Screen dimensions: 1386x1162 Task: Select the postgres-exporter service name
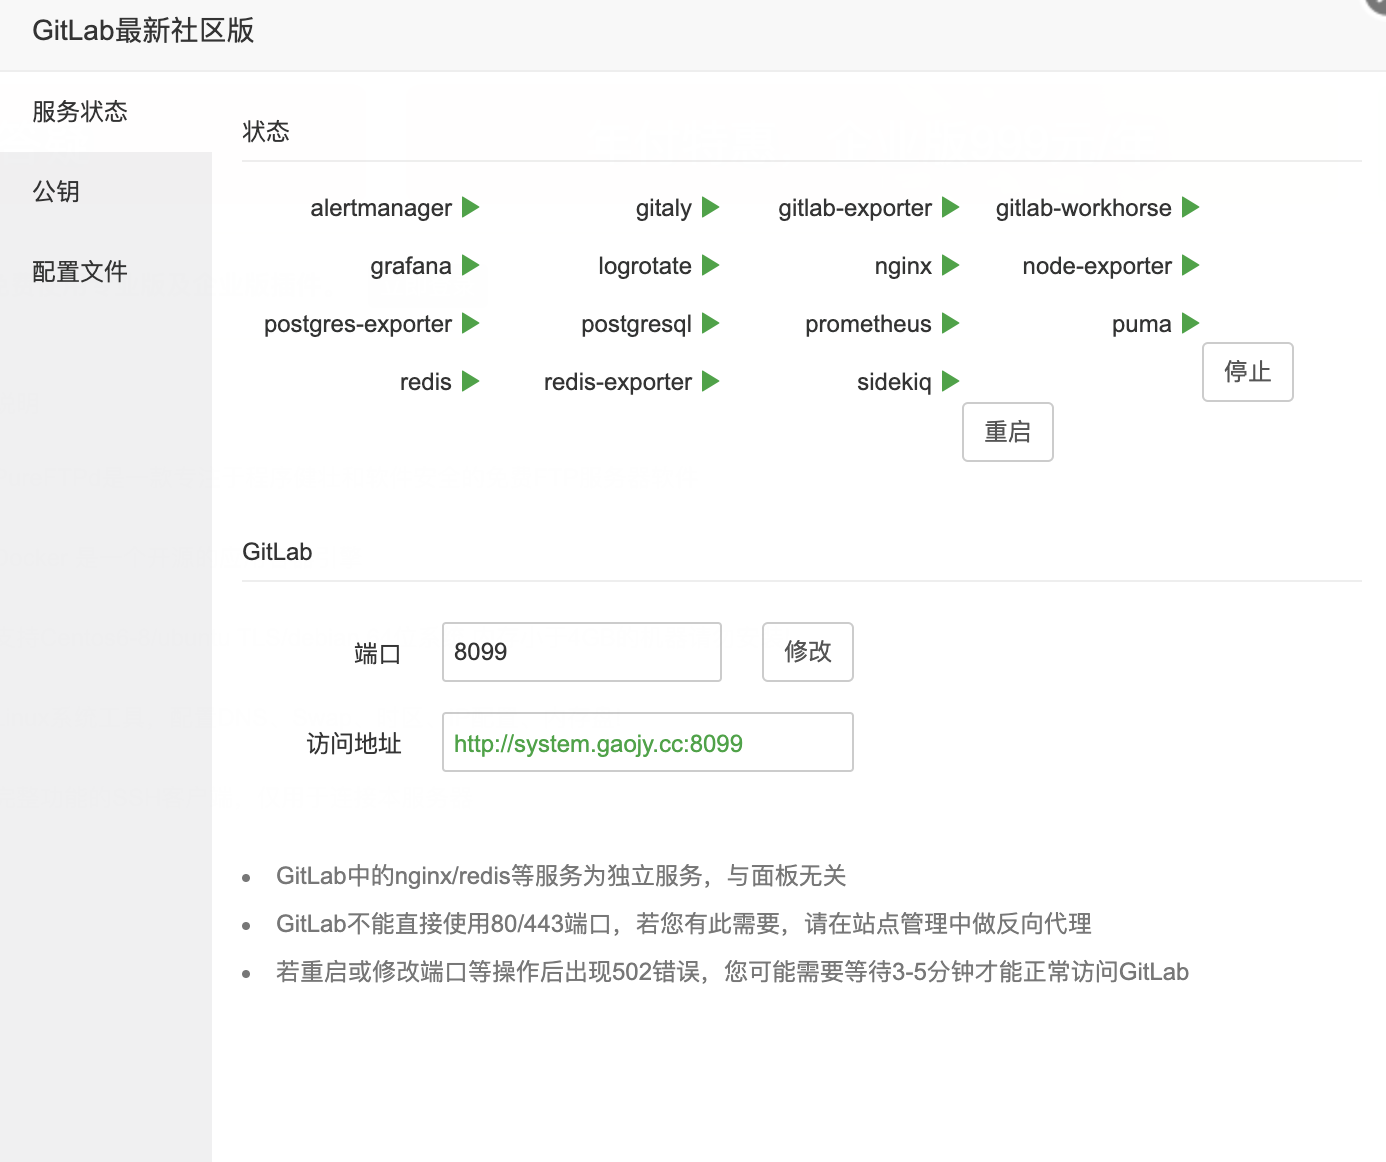pos(358,324)
